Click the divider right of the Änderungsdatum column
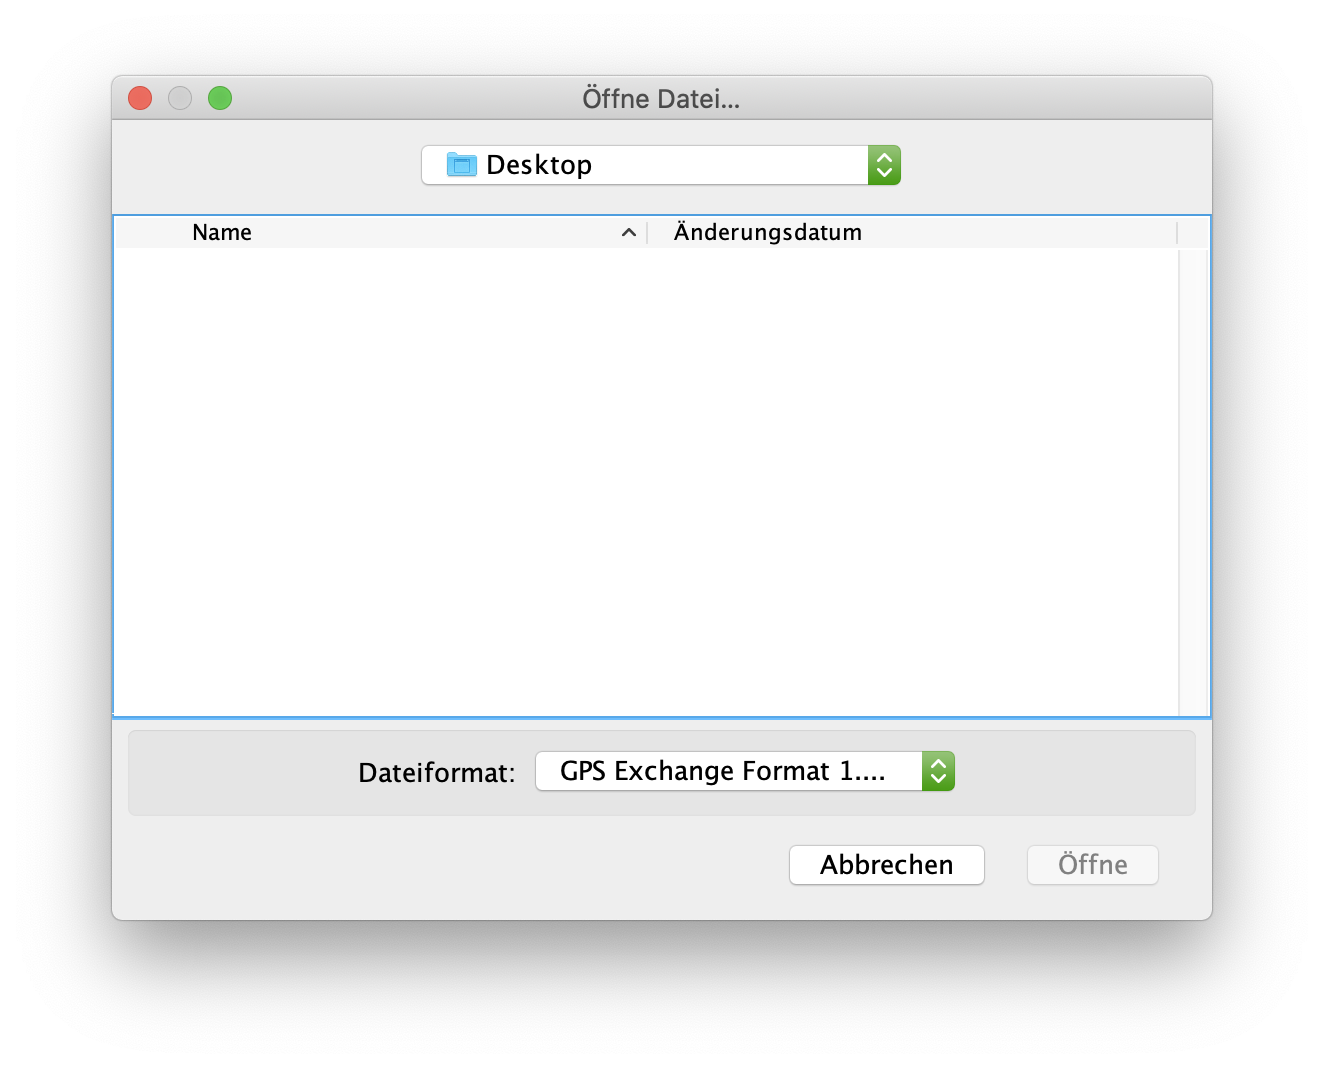Screen dimensions: 1324x1068 (x=1177, y=233)
